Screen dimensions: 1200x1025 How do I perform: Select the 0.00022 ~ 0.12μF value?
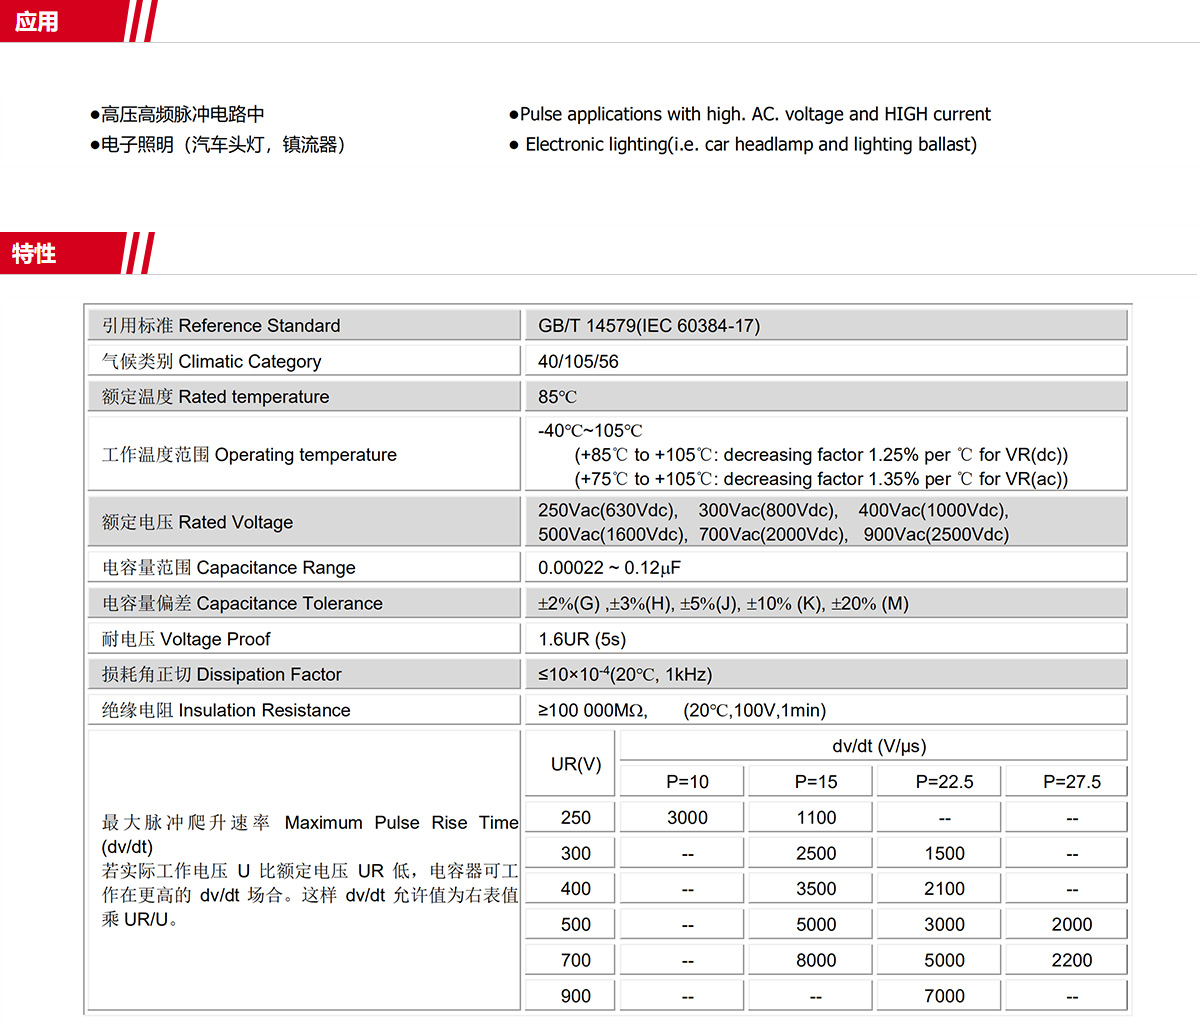pyautogui.click(x=609, y=568)
